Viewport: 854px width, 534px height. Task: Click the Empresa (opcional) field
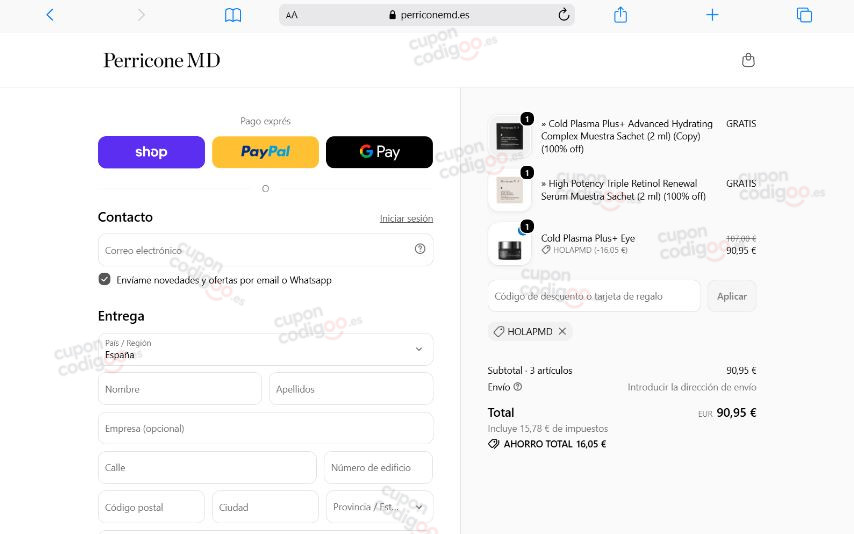(x=266, y=428)
